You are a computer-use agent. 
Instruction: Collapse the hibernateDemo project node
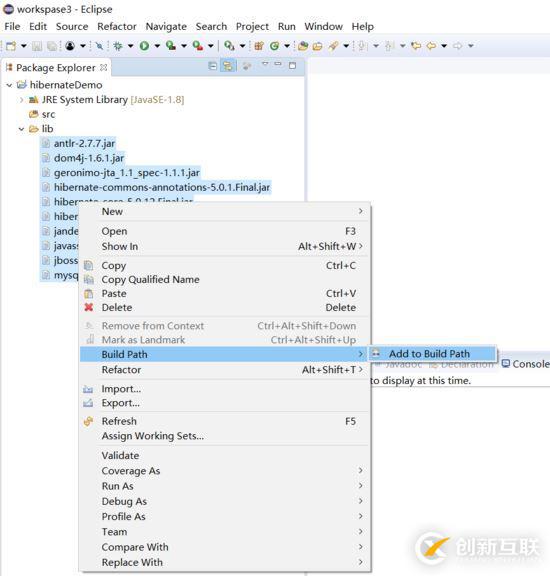10,85
